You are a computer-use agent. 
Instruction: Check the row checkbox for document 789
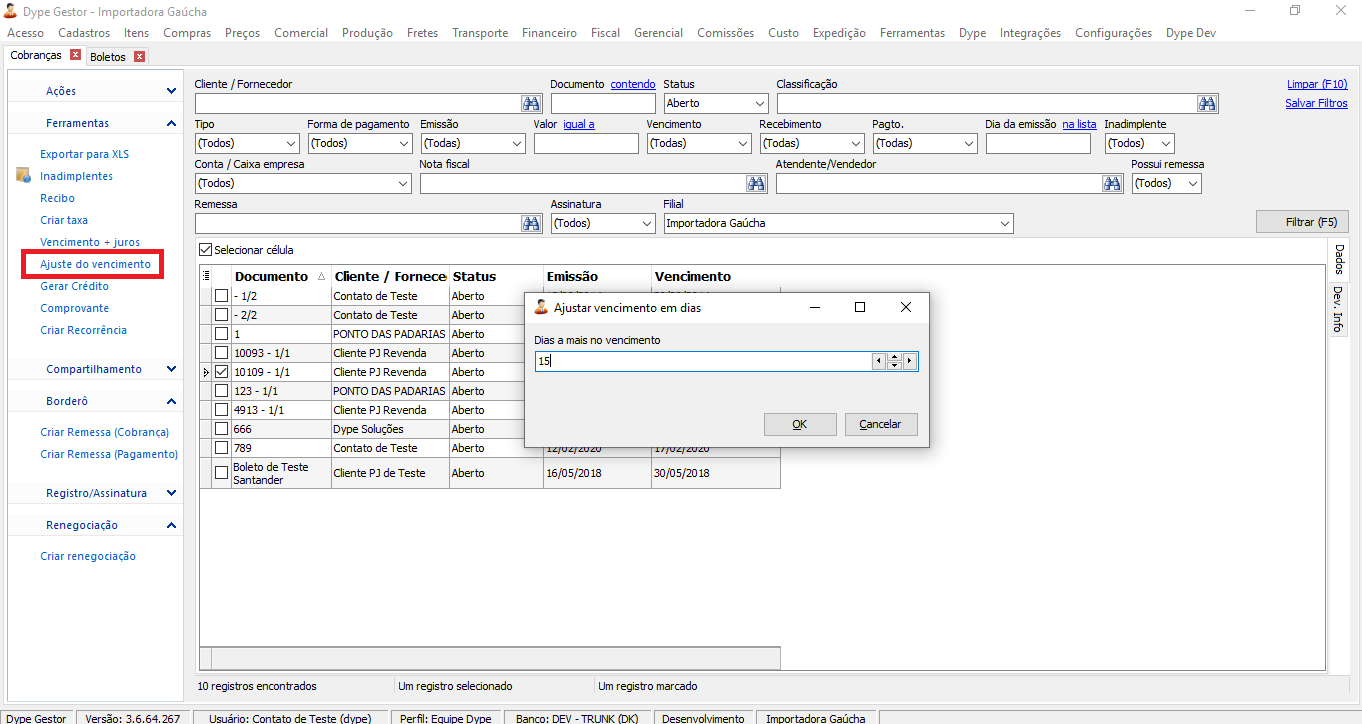click(222, 448)
